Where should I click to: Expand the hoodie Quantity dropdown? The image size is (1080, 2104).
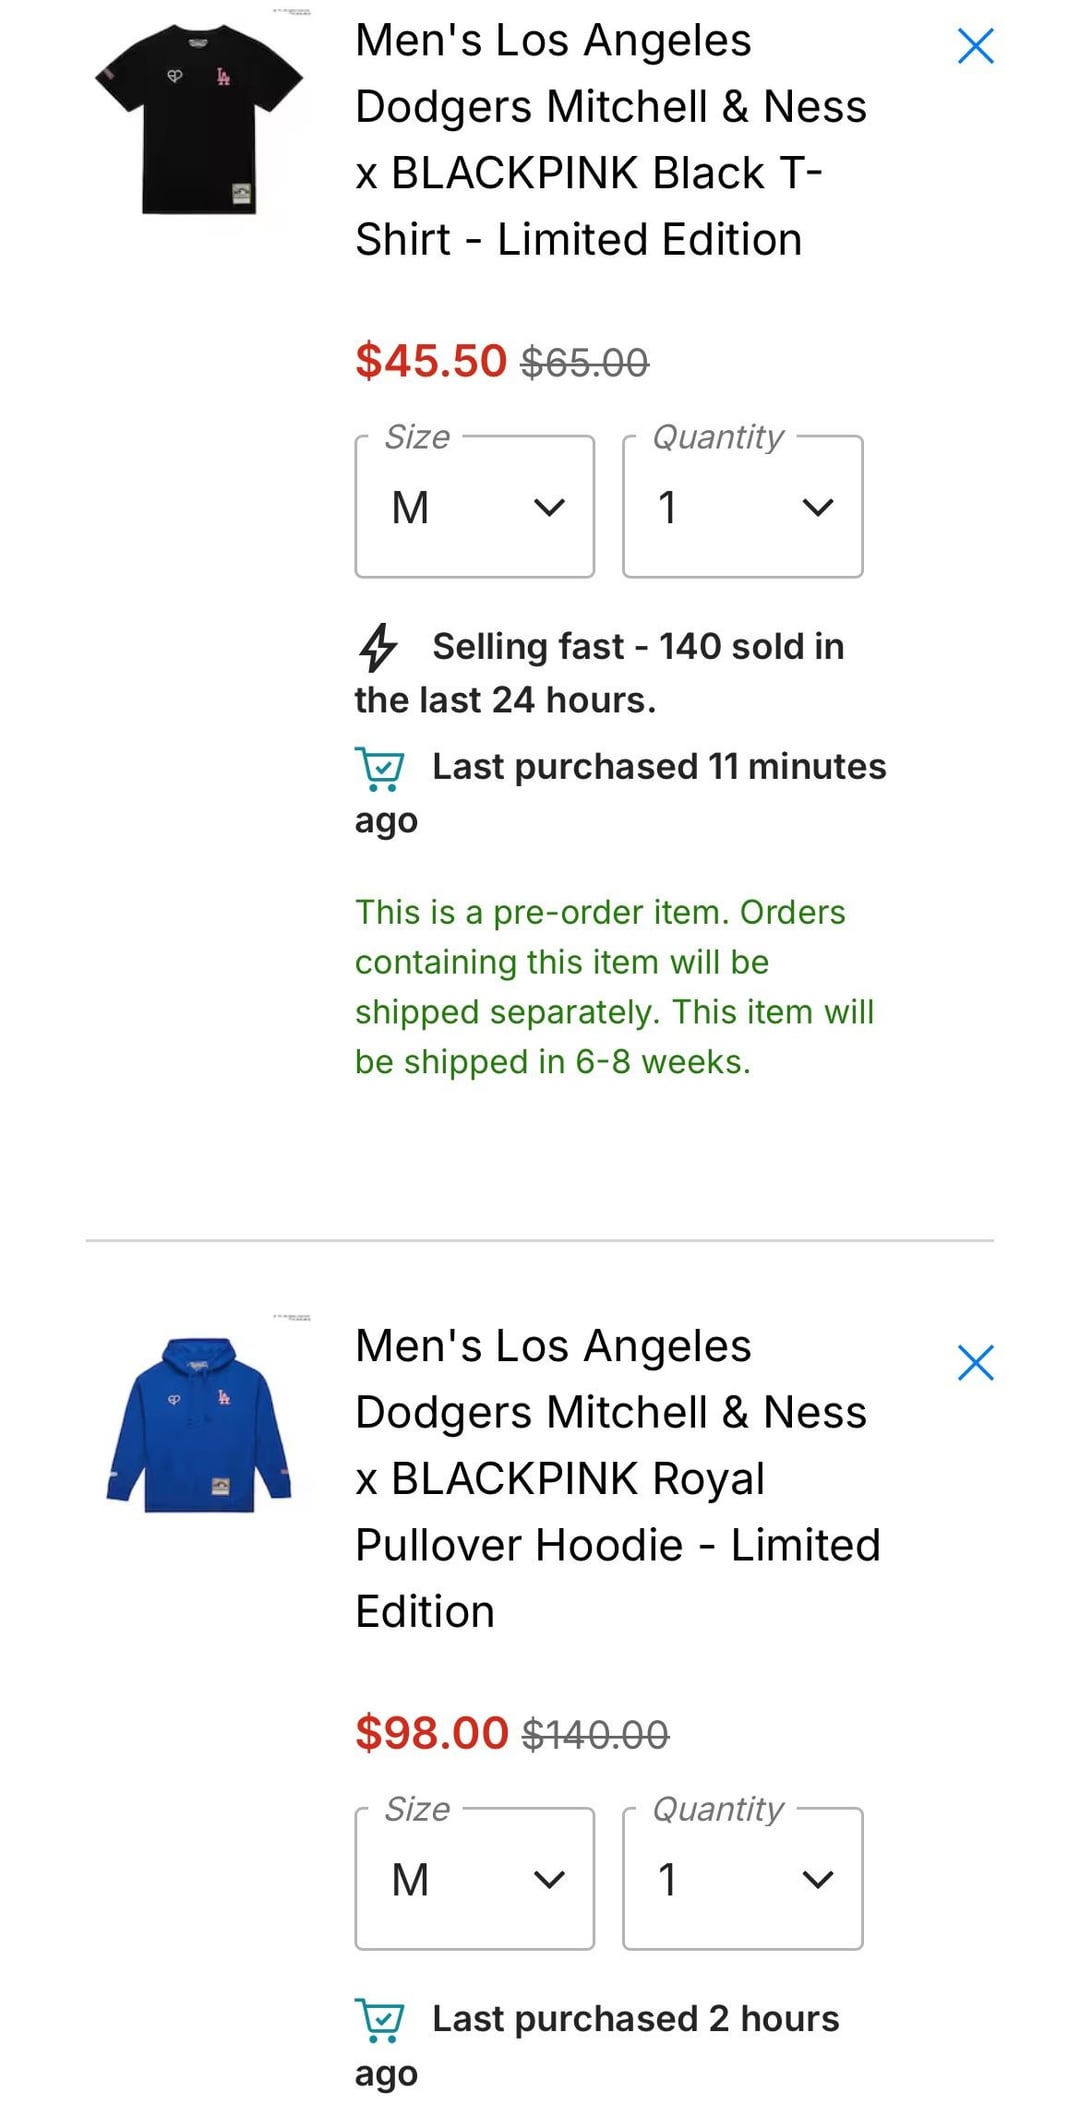tap(743, 1879)
